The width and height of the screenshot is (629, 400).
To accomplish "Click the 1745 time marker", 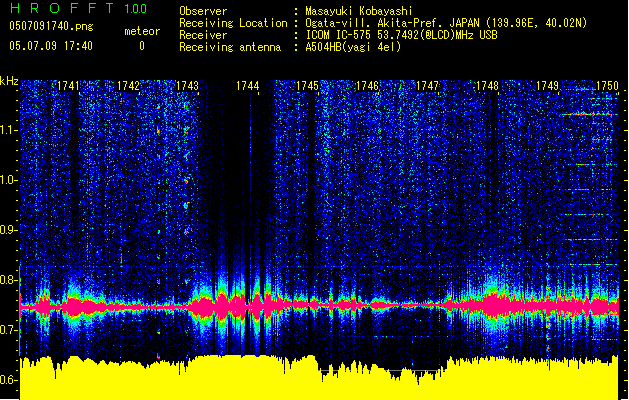I will pyautogui.click(x=307, y=86).
